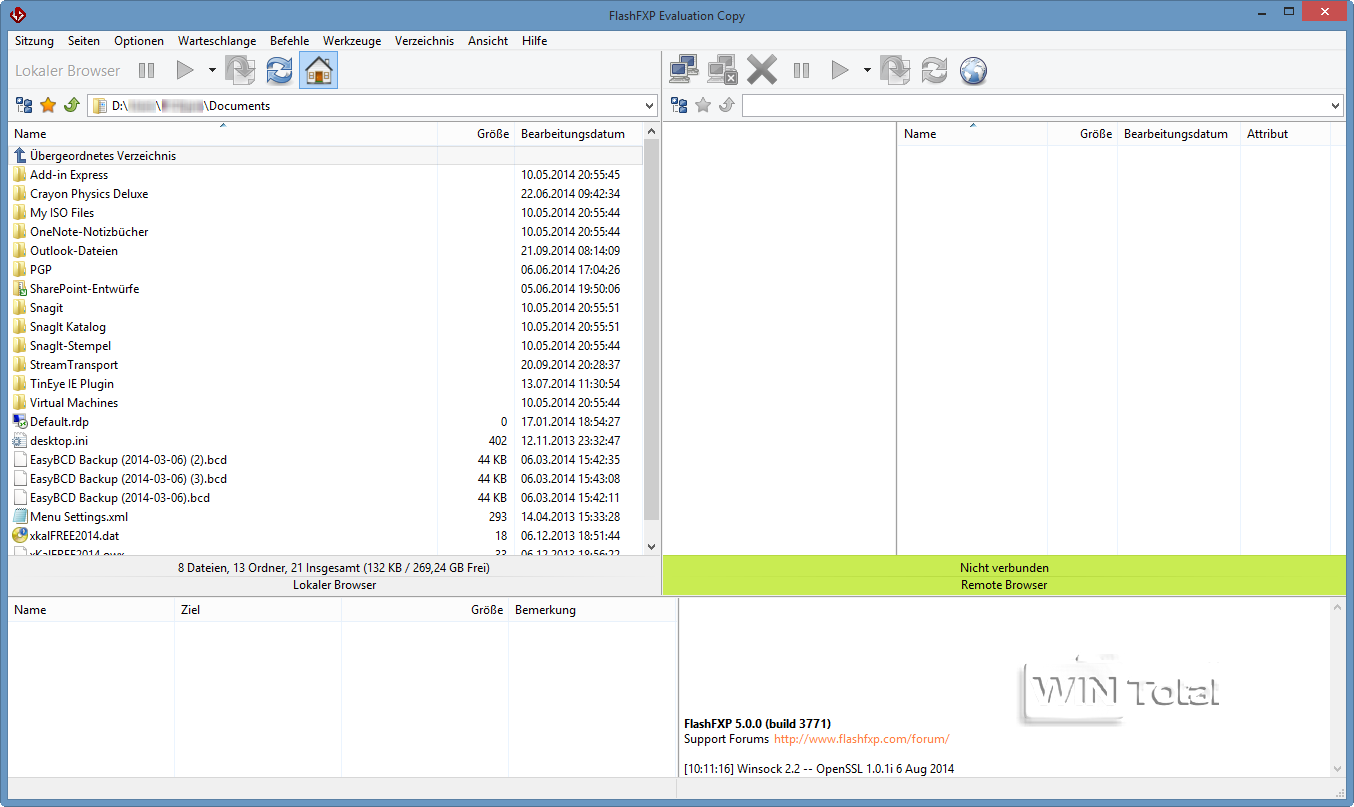Image resolution: width=1354 pixels, height=807 pixels.
Task: Click the log pane scroll down arrow
Action: [1339, 769]
